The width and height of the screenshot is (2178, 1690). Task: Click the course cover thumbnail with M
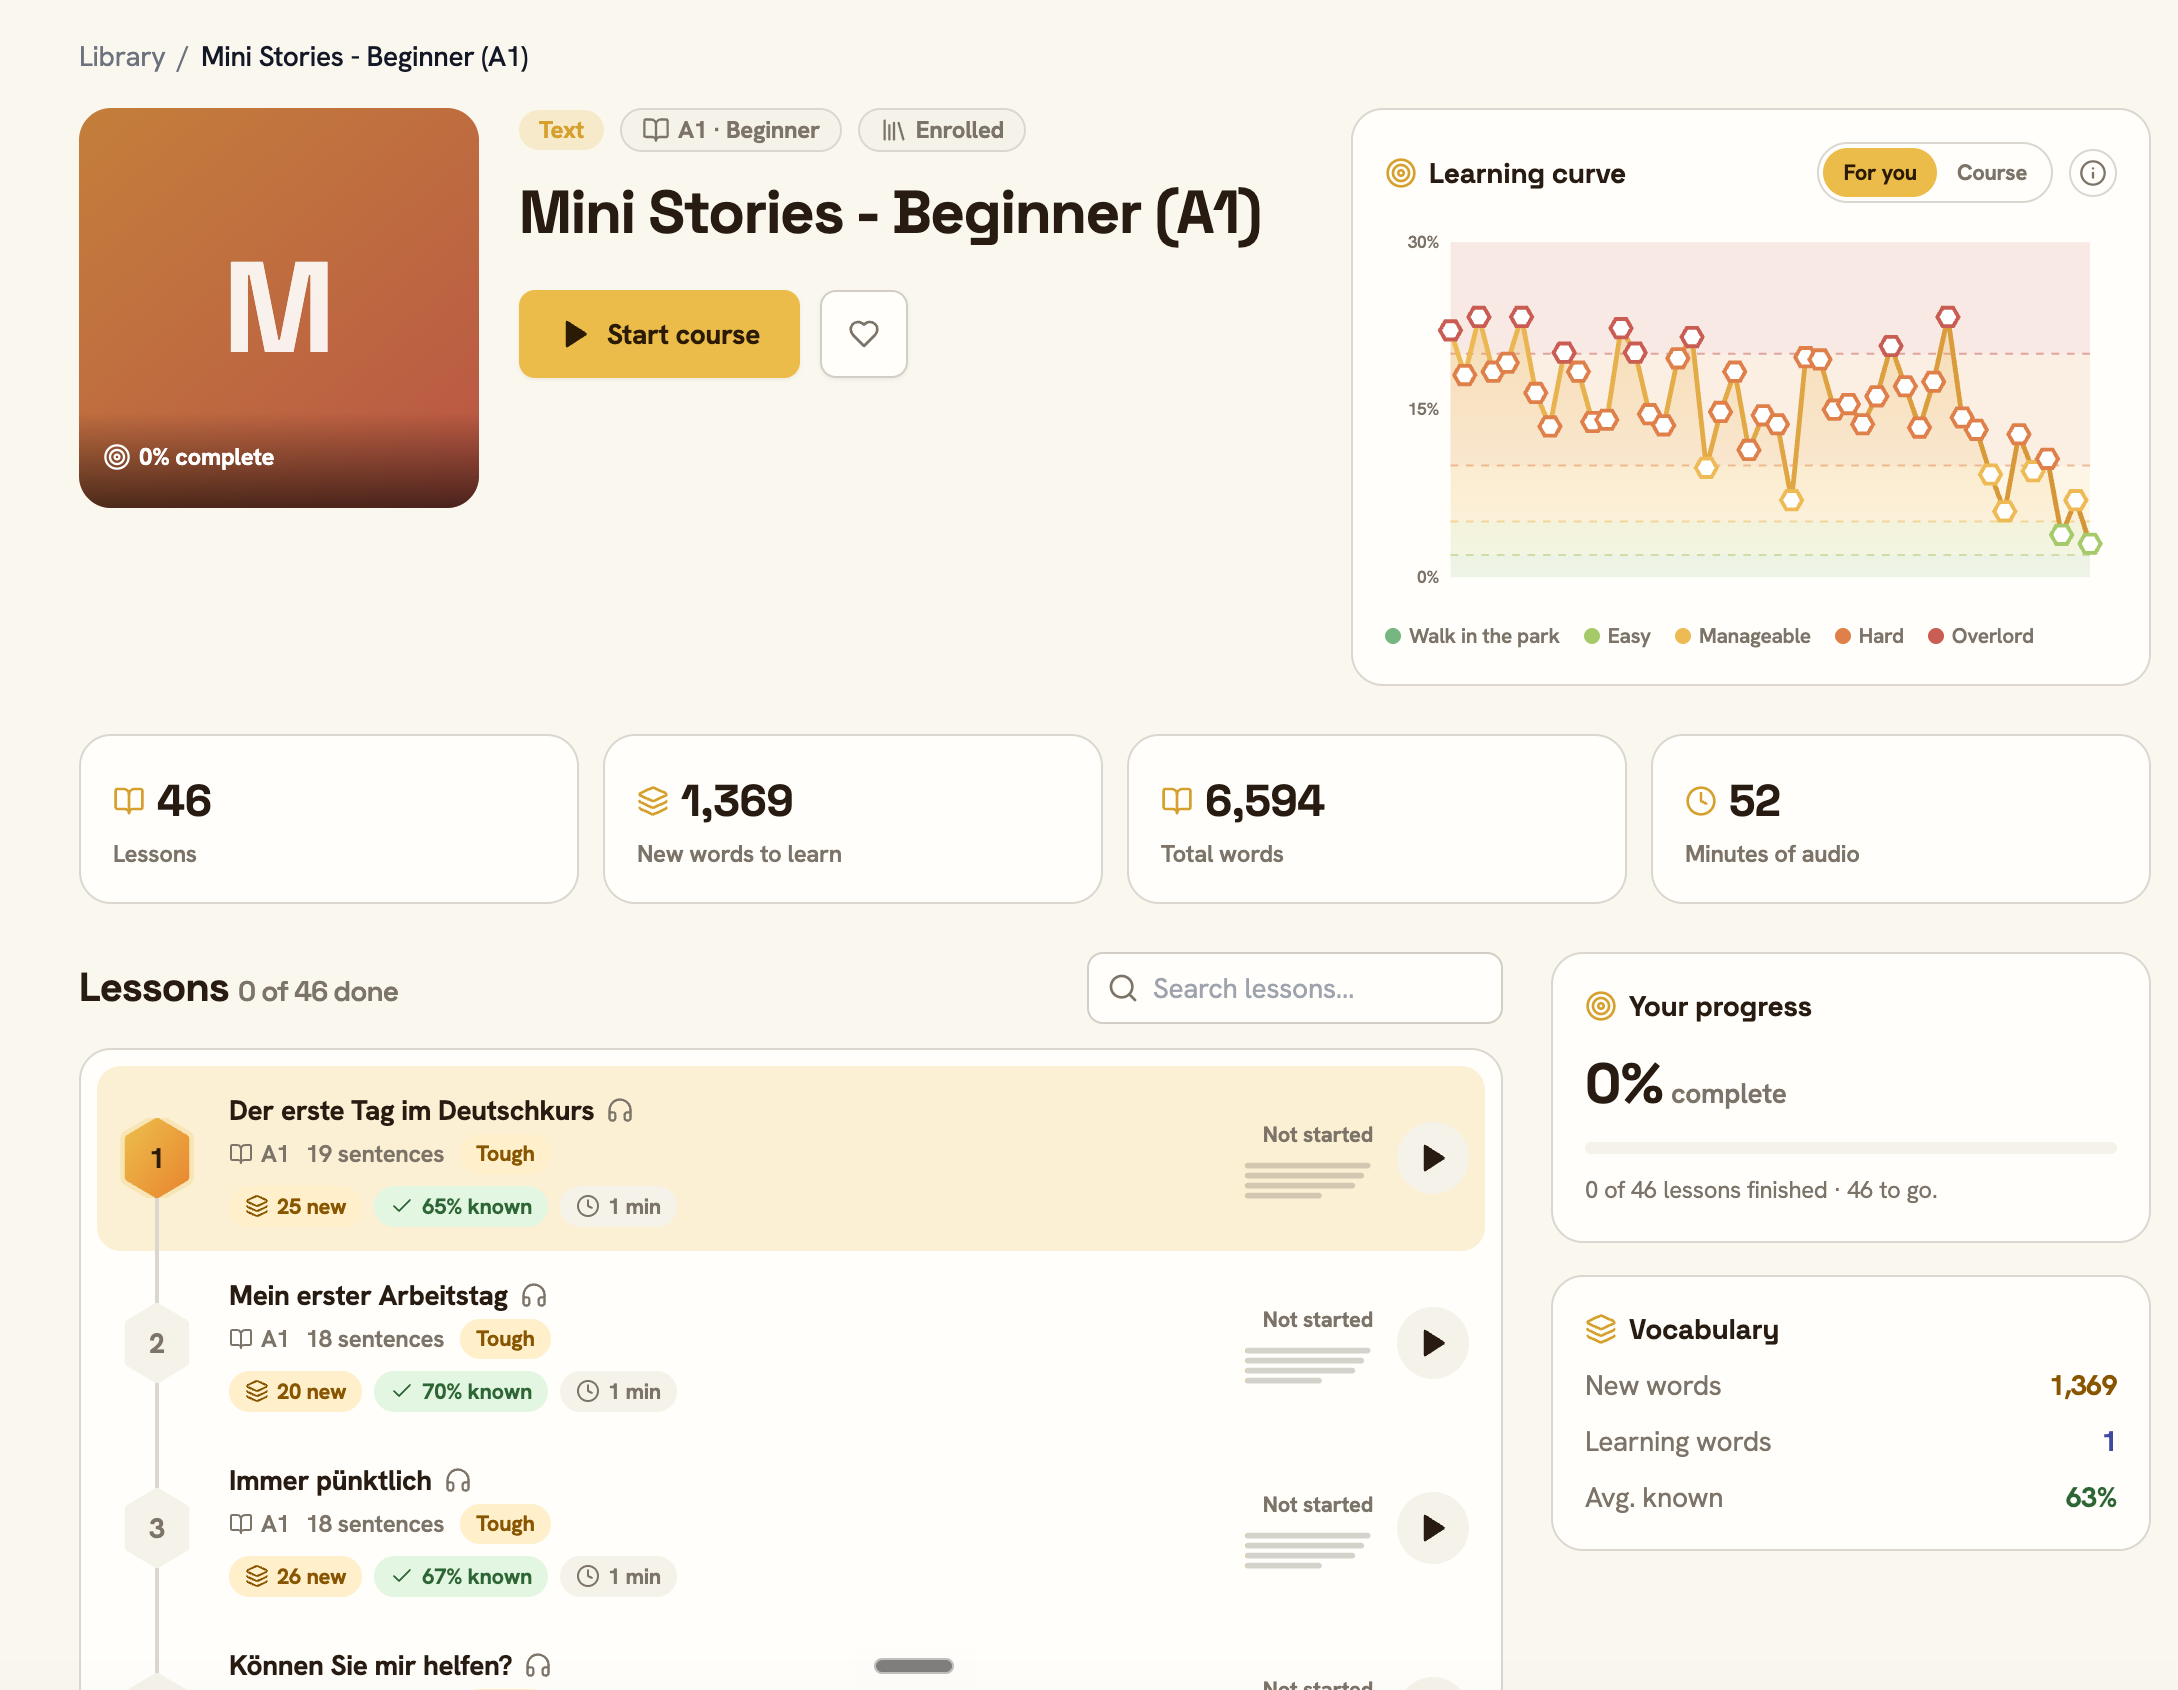279,308
